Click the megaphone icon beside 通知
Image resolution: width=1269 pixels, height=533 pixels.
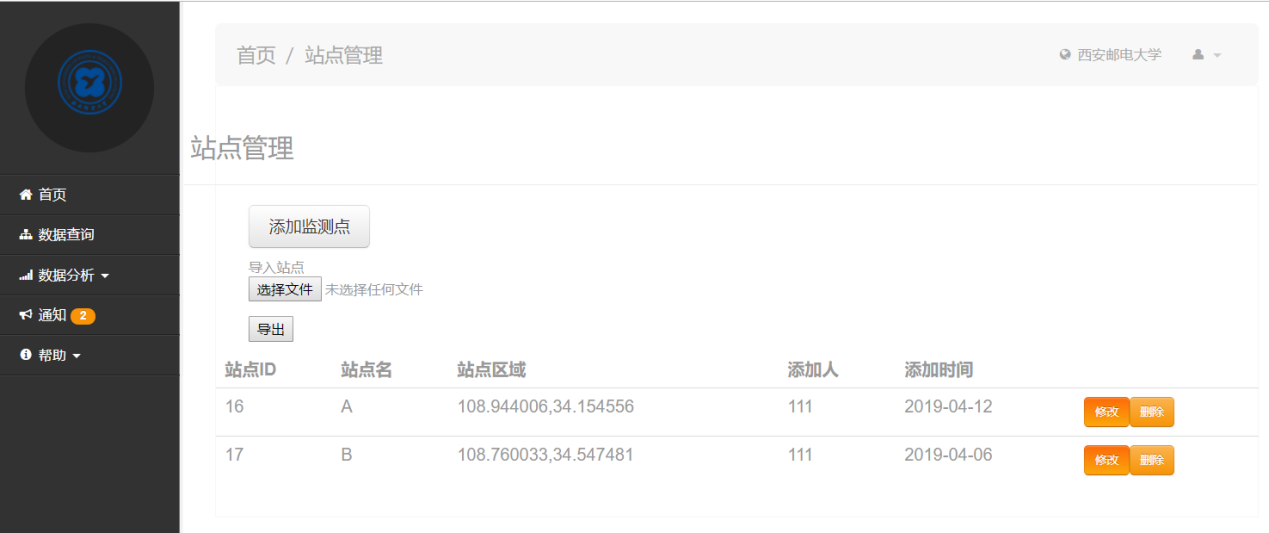[26, 315]
